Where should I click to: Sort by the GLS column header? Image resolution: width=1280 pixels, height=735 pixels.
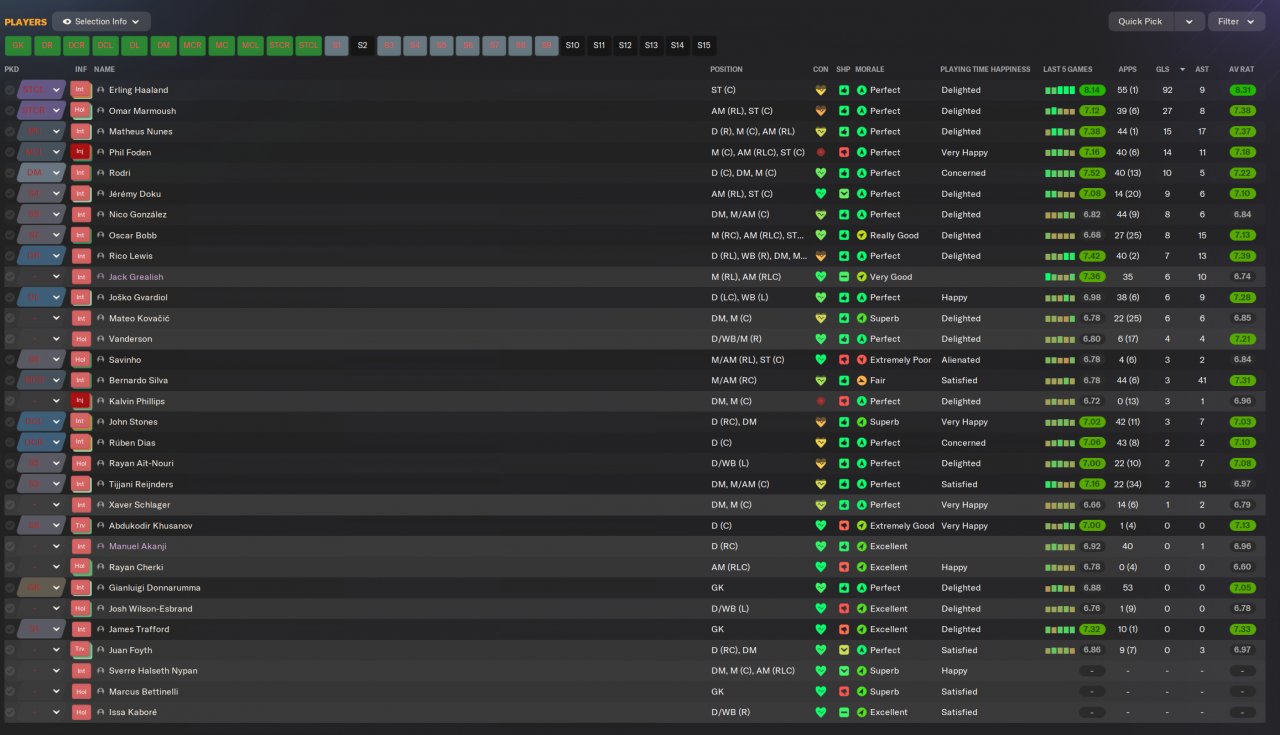tap(1162, 69)
